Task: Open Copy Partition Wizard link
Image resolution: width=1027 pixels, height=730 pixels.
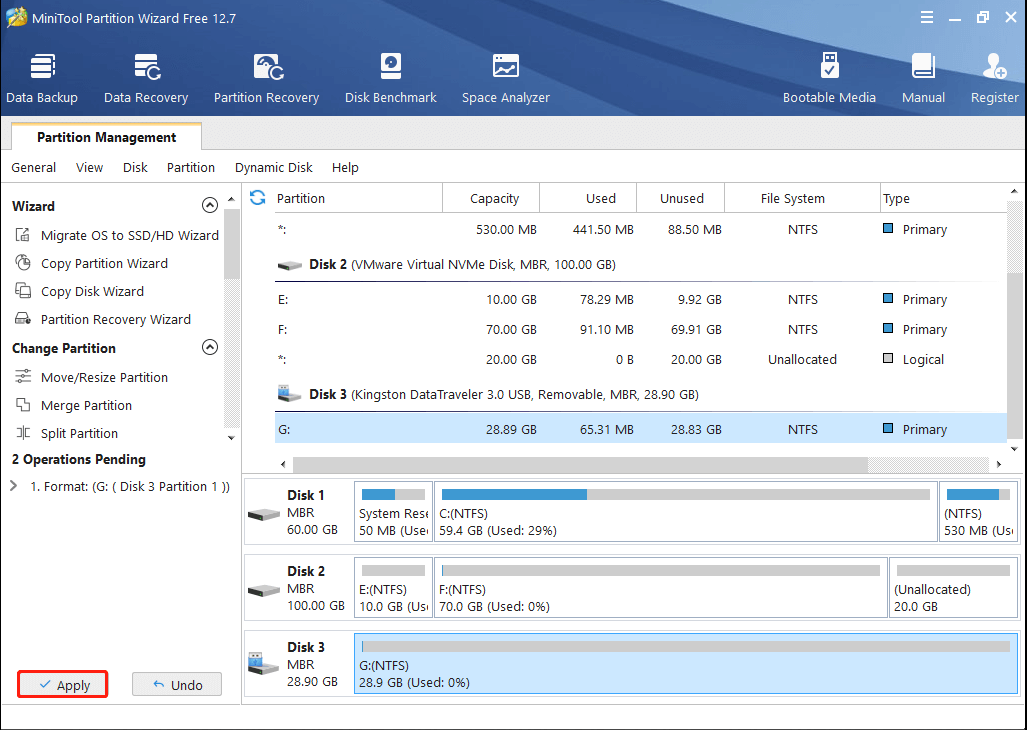Action: pos(104,263)
